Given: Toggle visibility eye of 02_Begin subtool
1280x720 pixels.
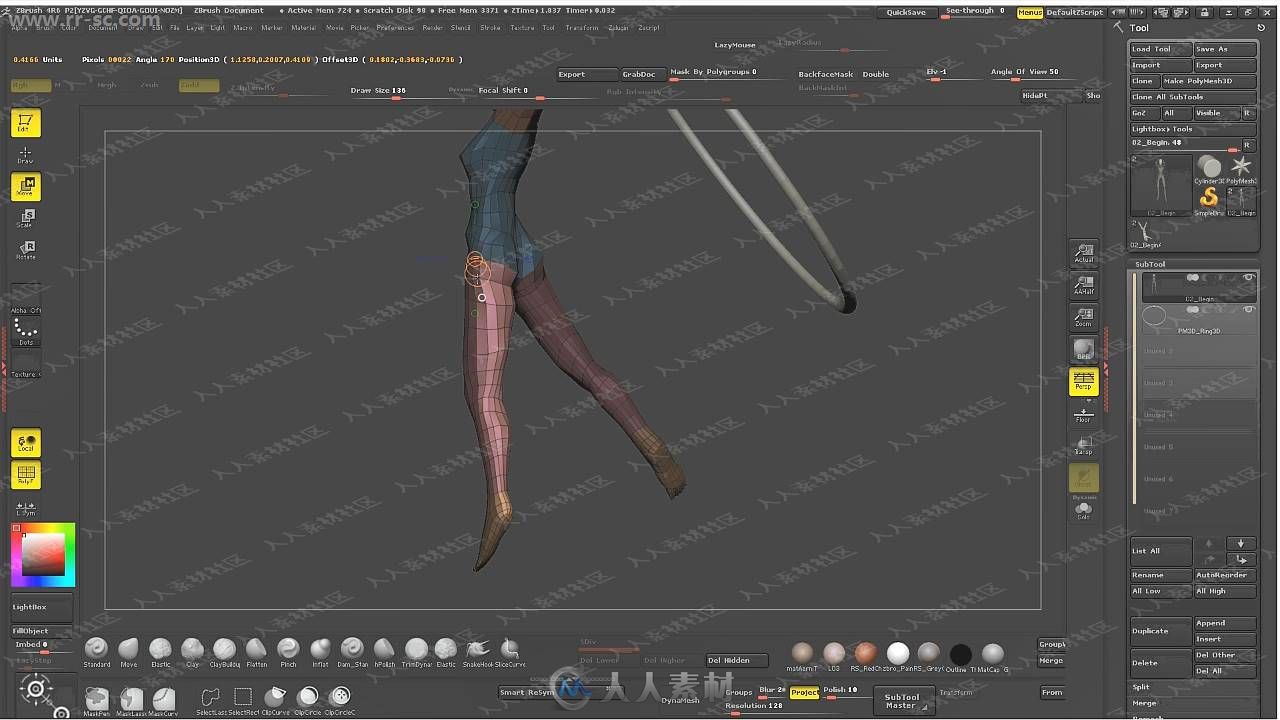Looking at the screenshot, I should 1248,278.
